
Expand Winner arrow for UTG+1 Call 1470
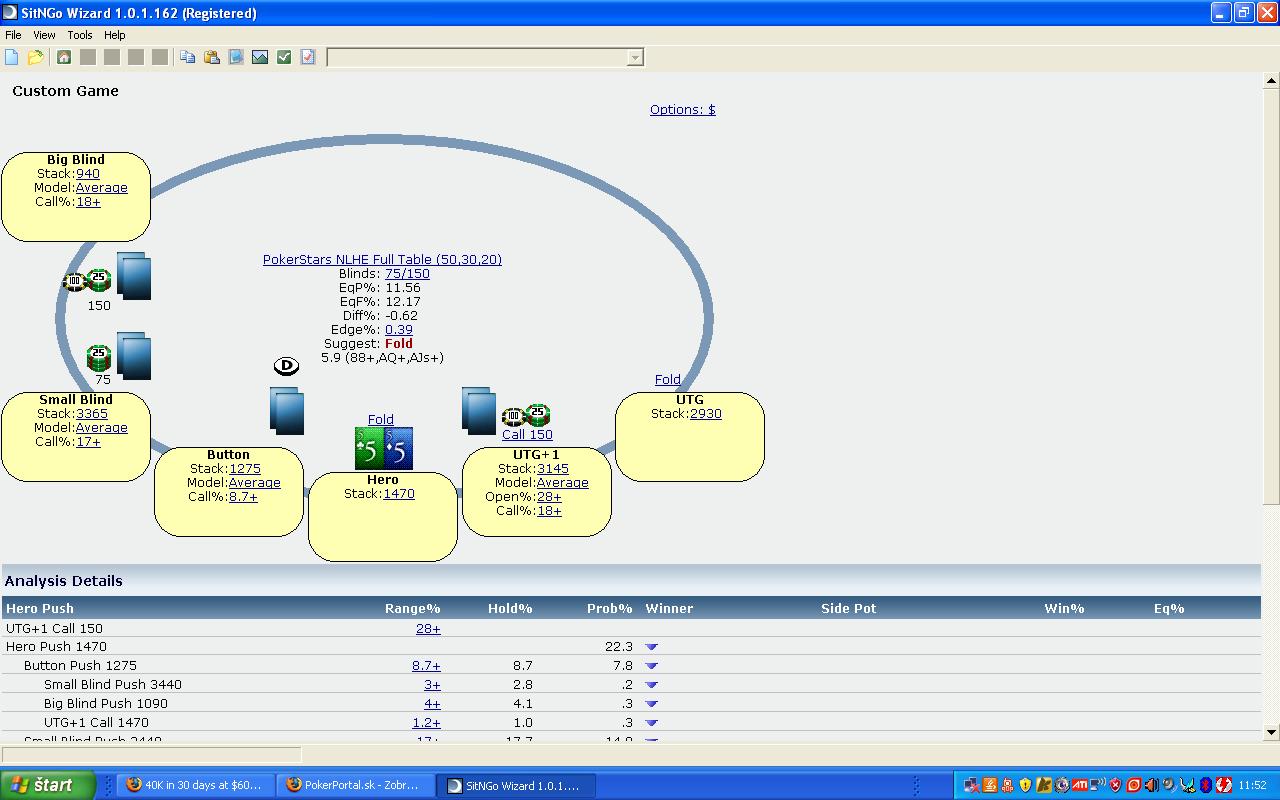(652, 723)
